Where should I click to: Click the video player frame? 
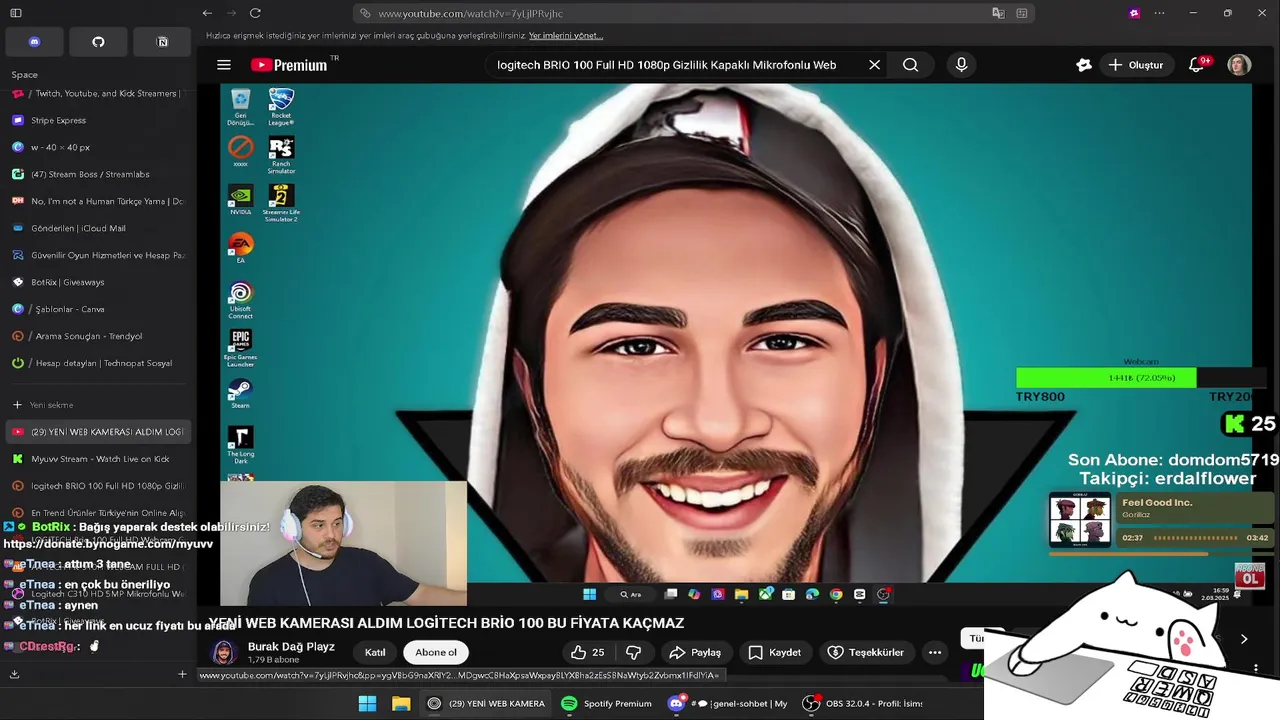(x=736, y=345)
